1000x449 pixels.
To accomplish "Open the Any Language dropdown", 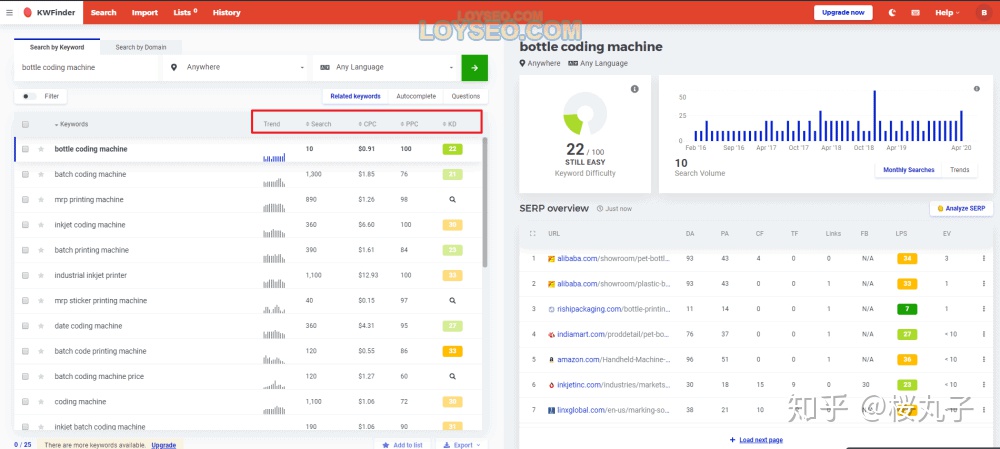I will pos(385,68).
